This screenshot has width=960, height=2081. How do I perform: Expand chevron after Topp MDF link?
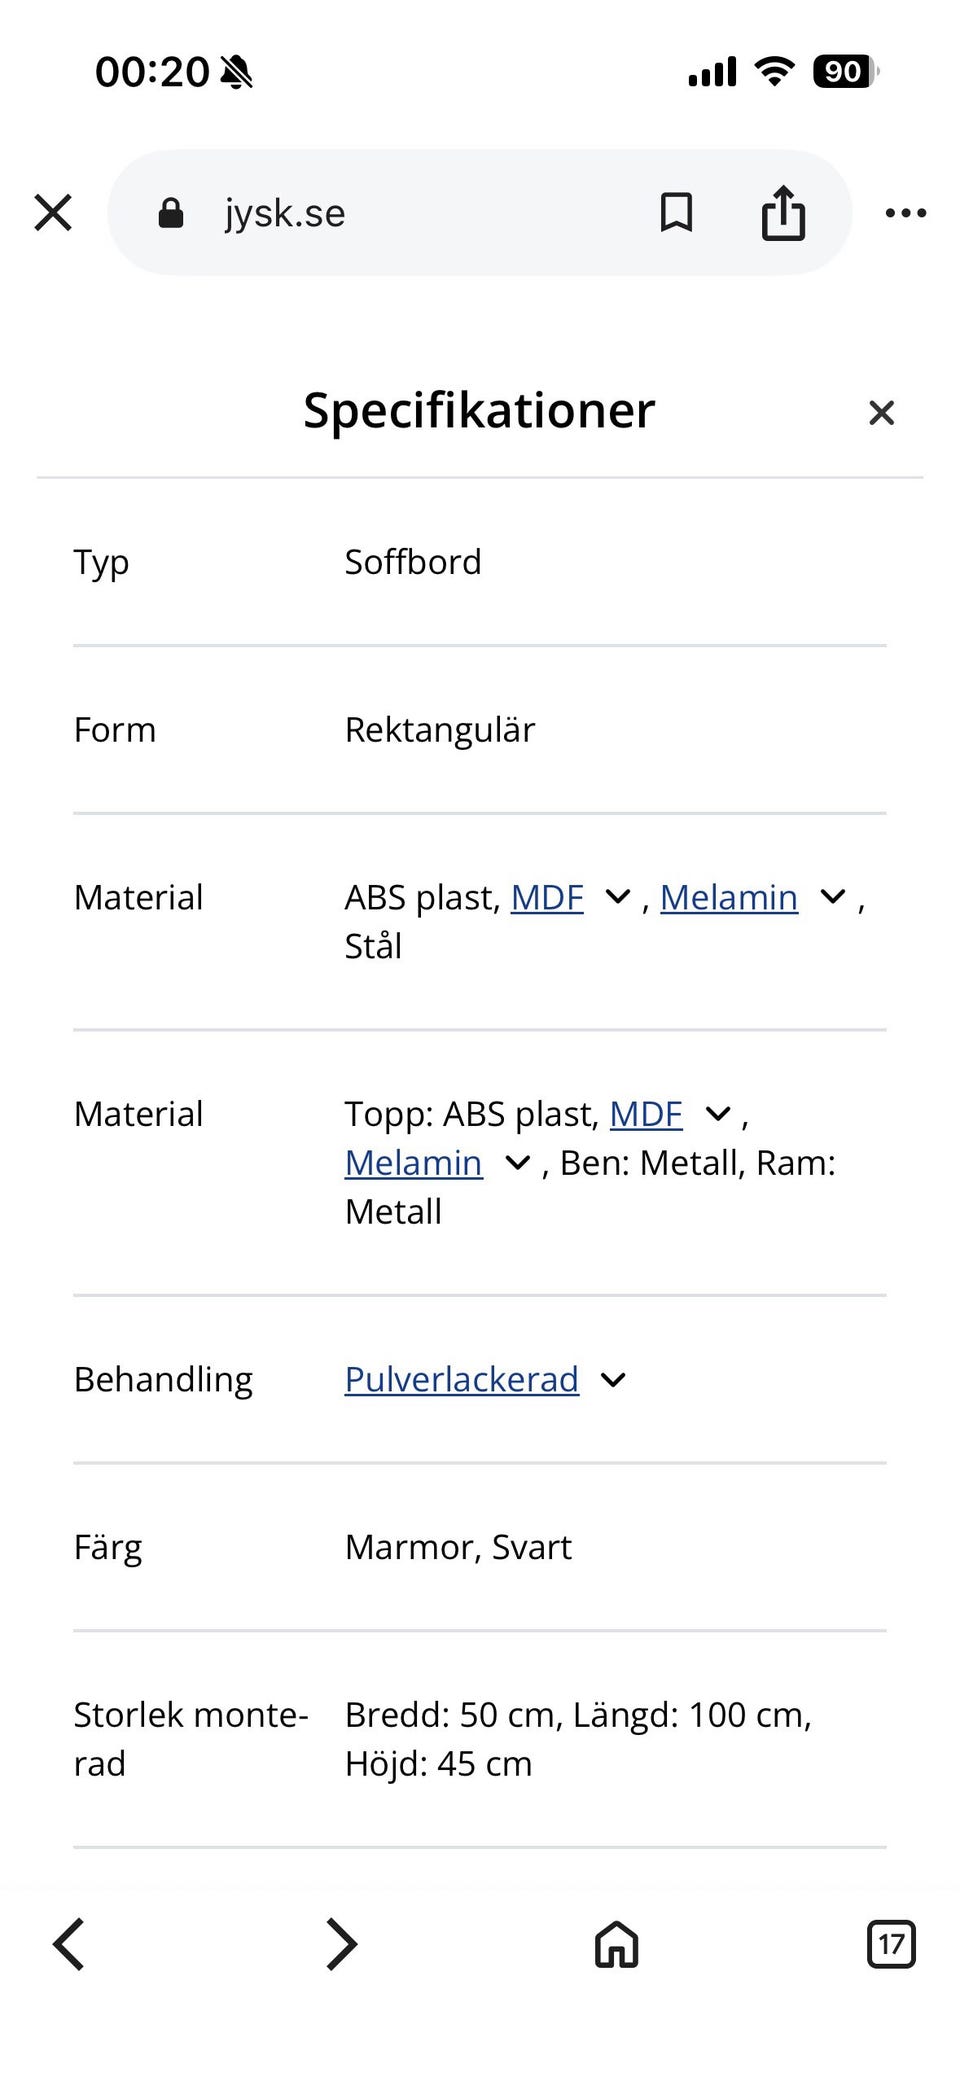point(718,1114)
